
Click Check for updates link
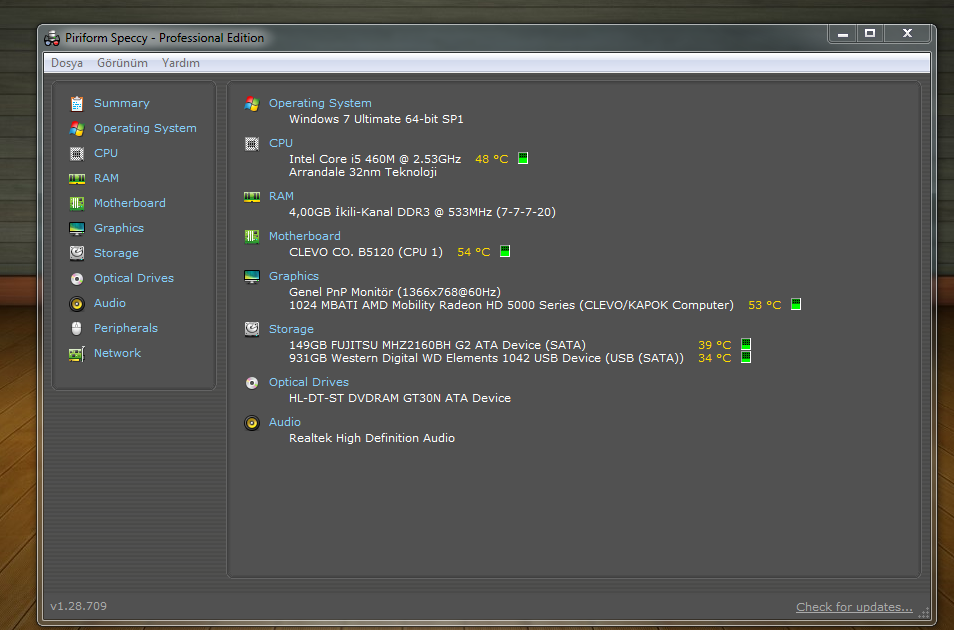click(x=854, y=607)
